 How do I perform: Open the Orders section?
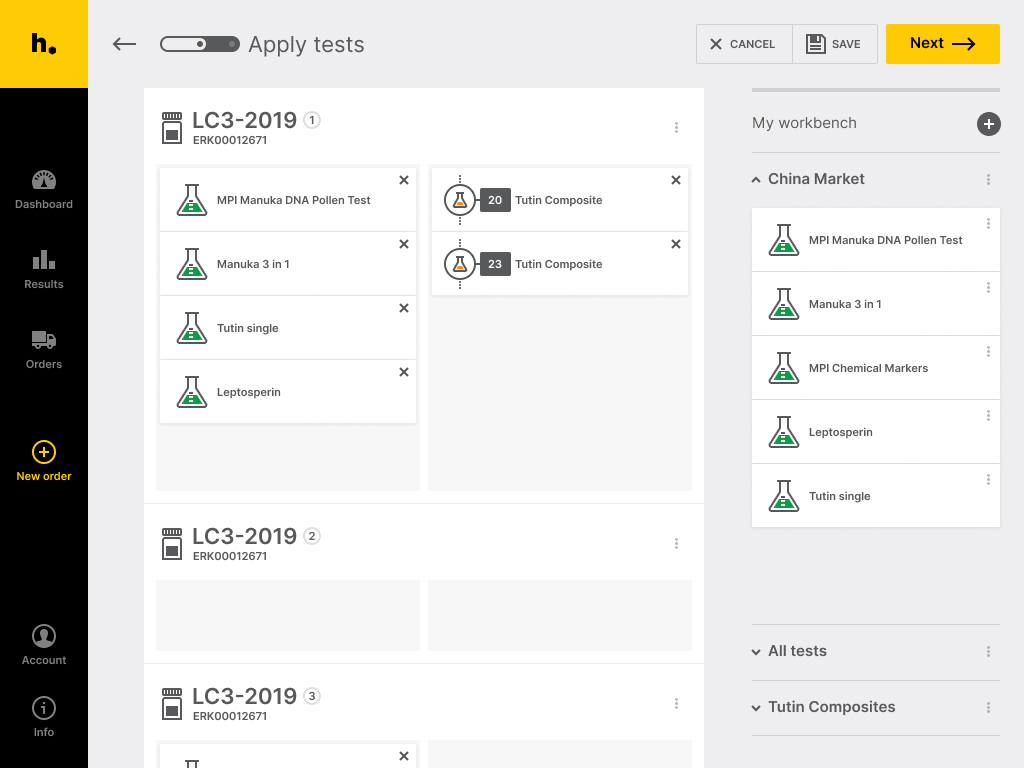pyautogui.click(x=44, y=350)
